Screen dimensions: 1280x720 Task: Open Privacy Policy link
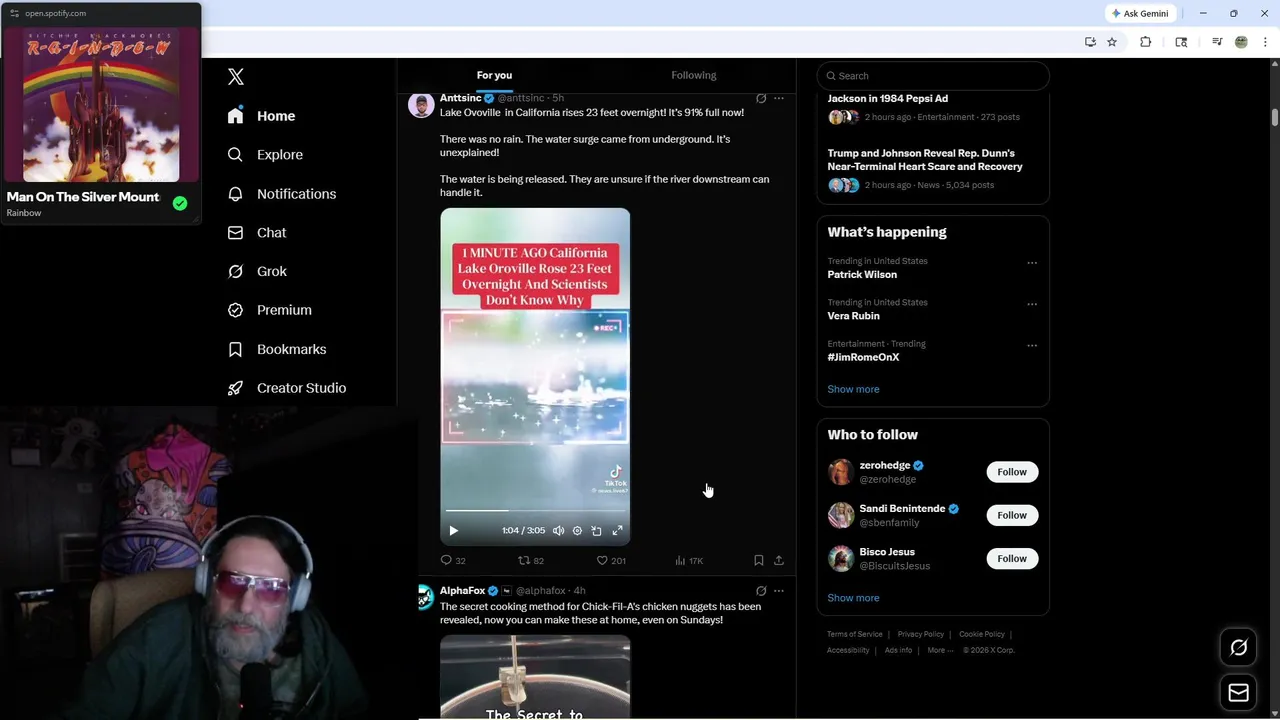pos(920,634)
